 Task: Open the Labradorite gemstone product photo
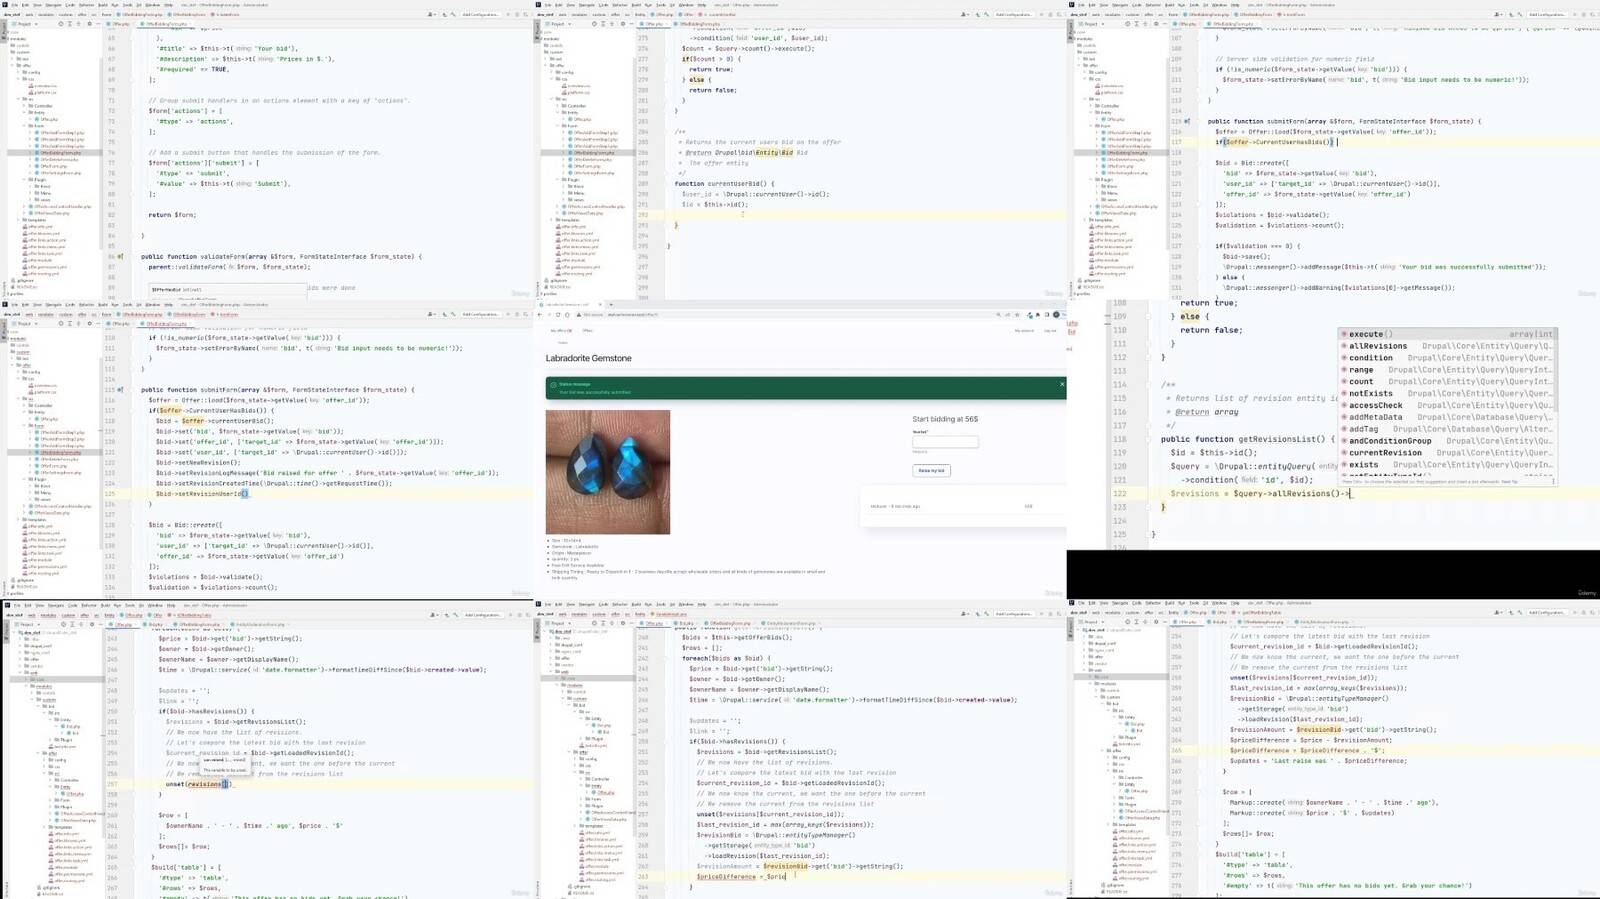[x=608, y=472]
